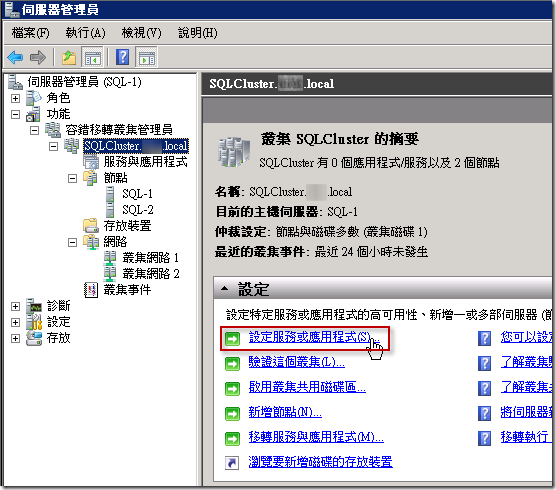Image resolution: width=556 pixels, height=490 pixels.
Task: Collapse the 網路 tree node
Action: point(72,242)
